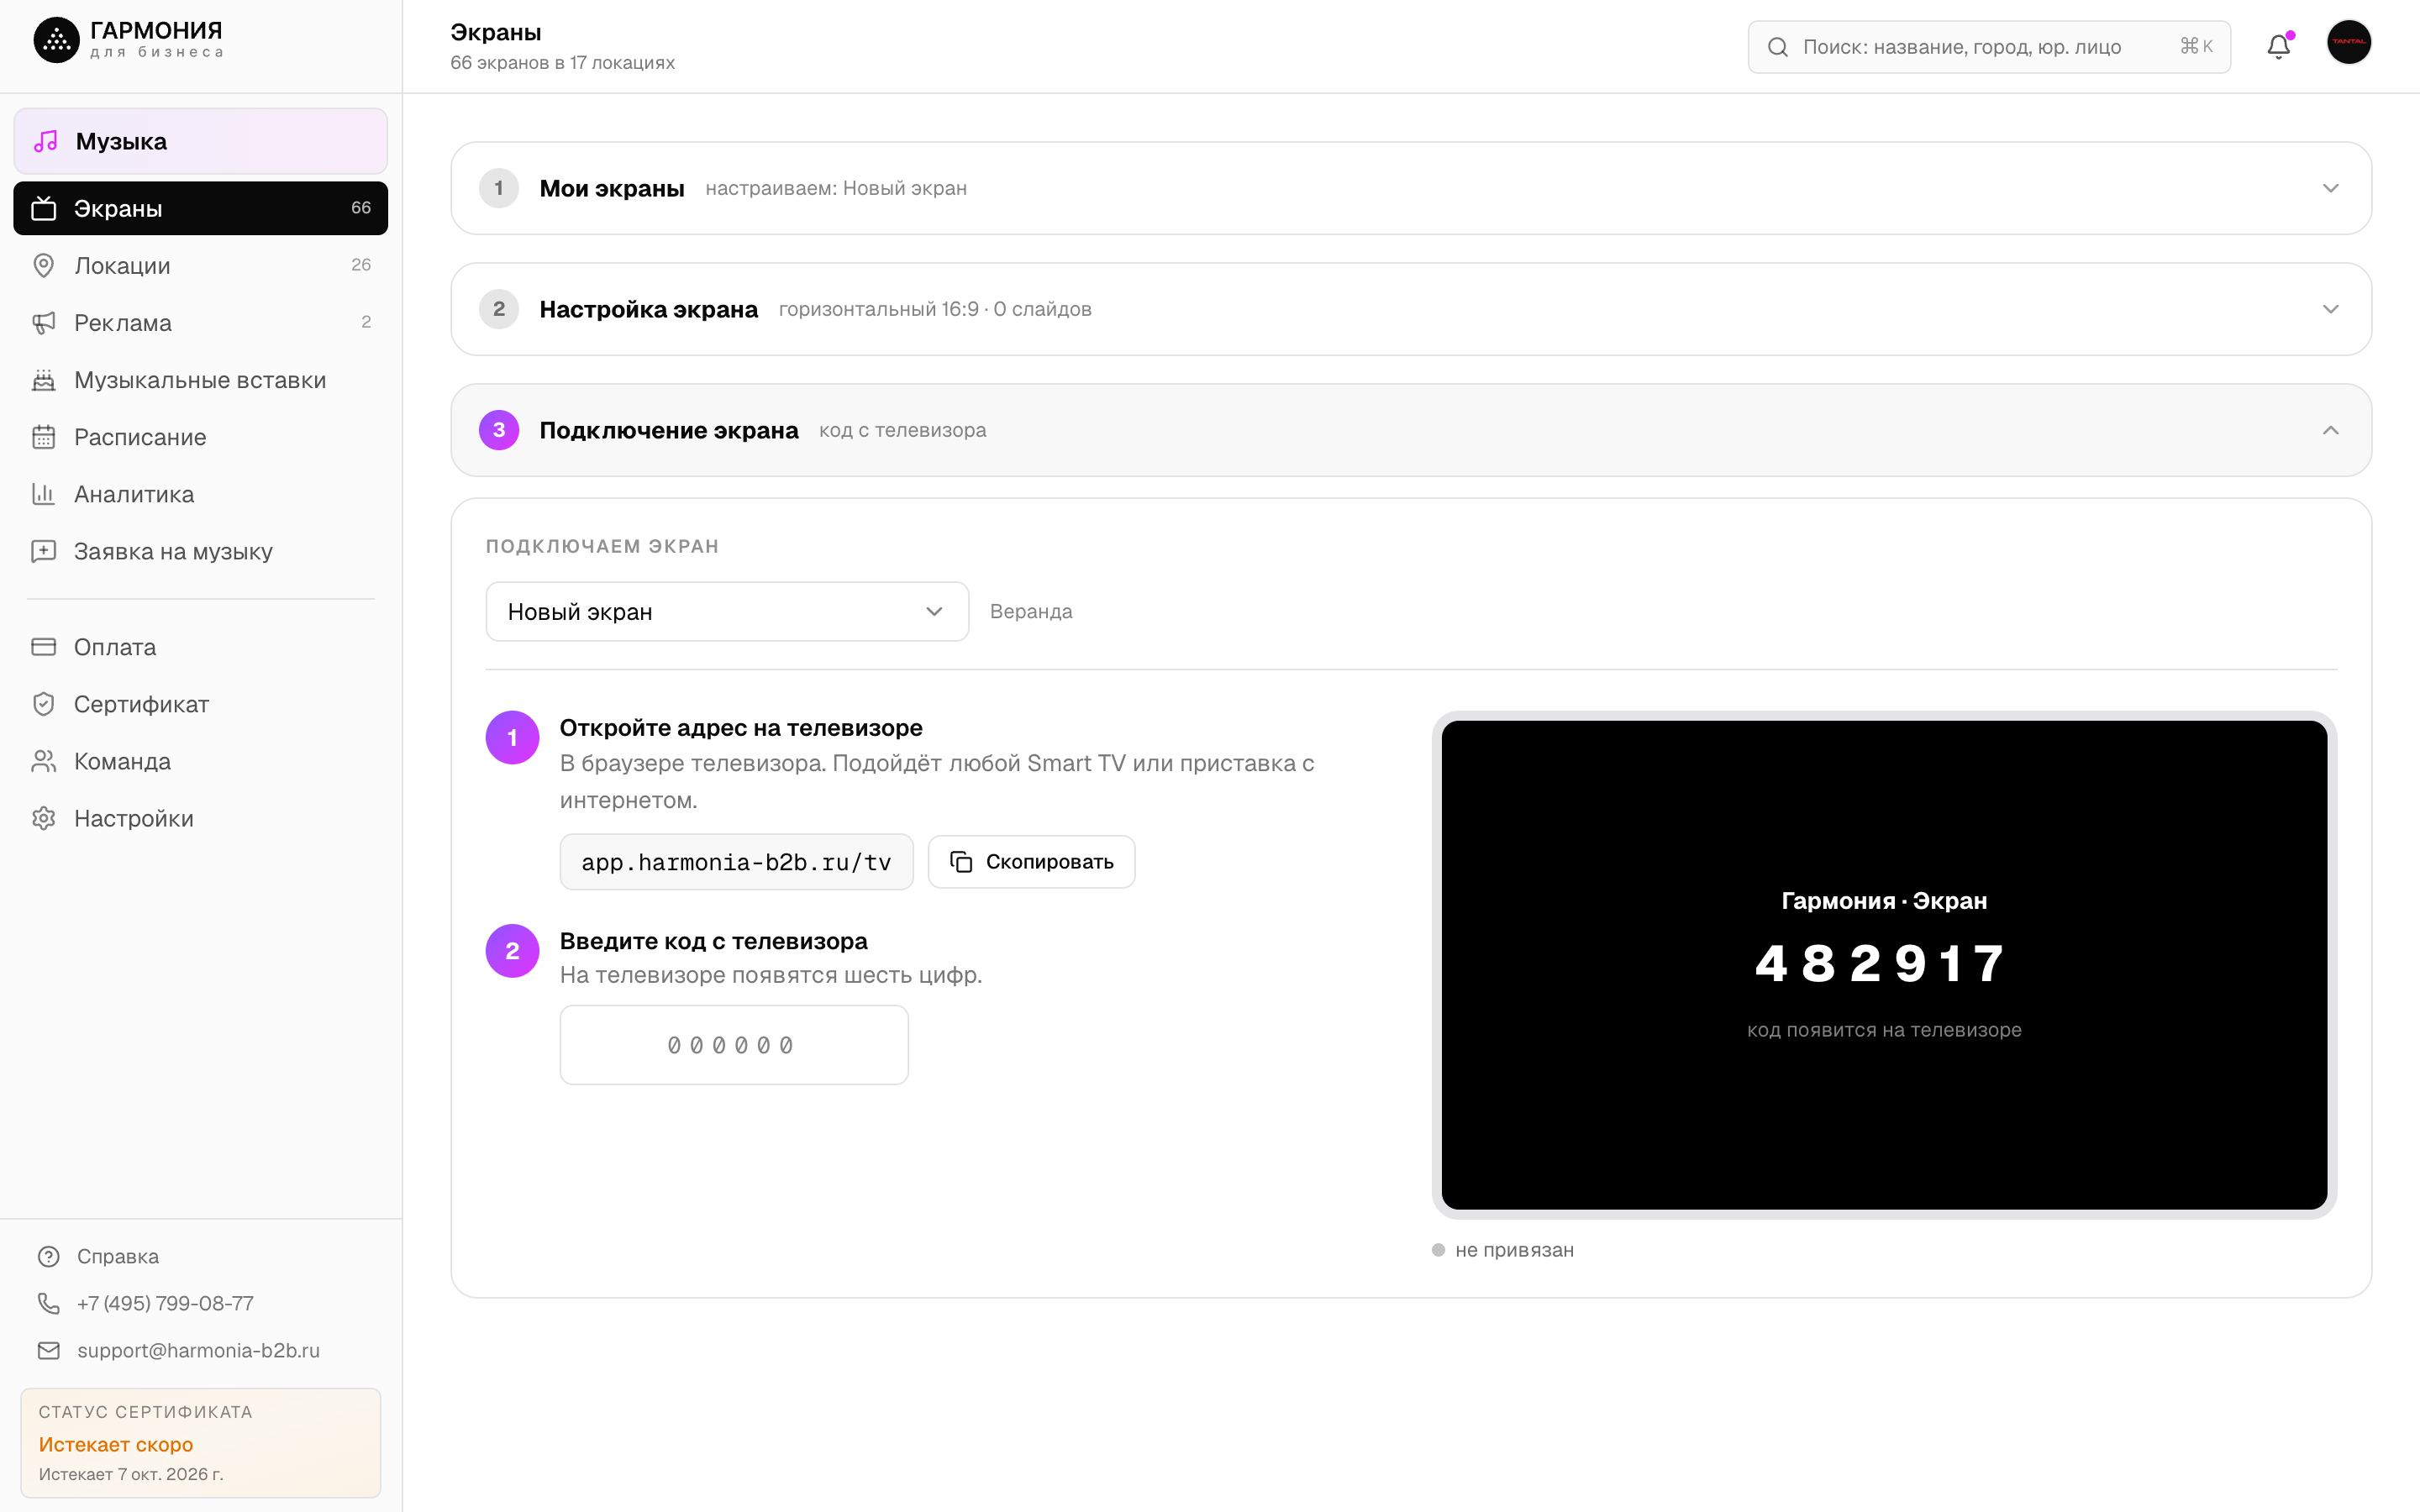This screenshot has height=1512, width=2420.
Task: Click the не привязан status label
Action: click(1514, 1249)
